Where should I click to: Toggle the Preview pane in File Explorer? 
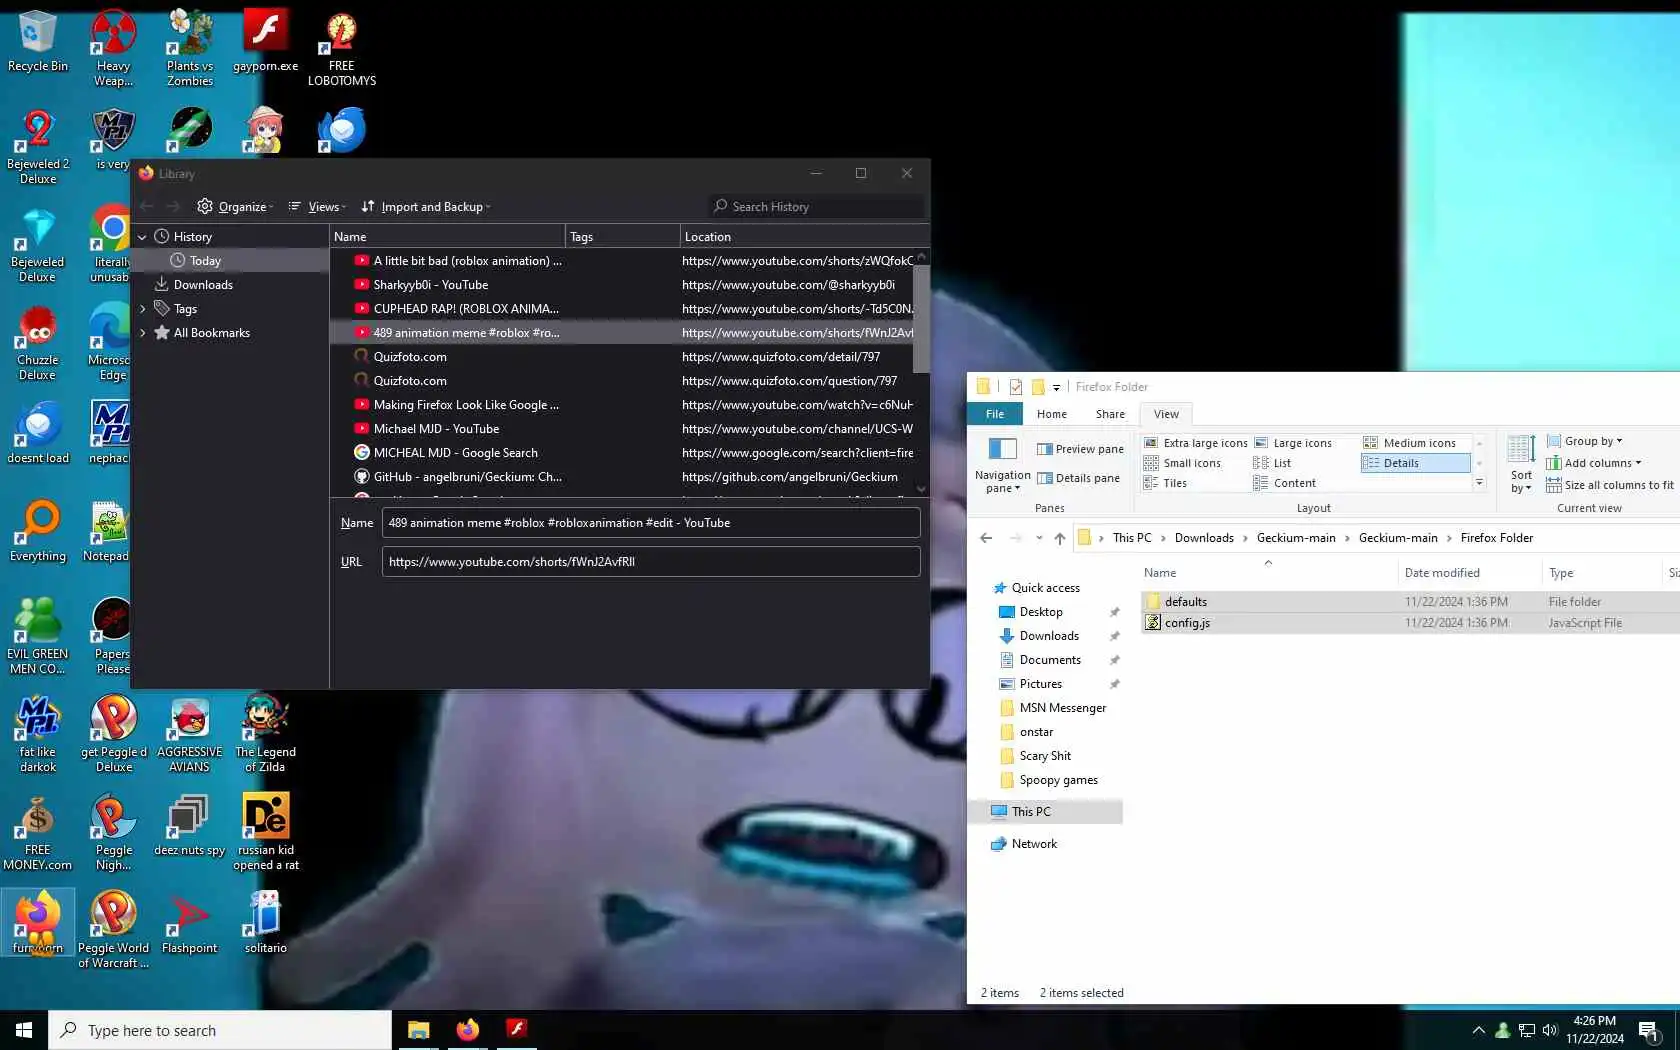click(x=1080, y=449)
